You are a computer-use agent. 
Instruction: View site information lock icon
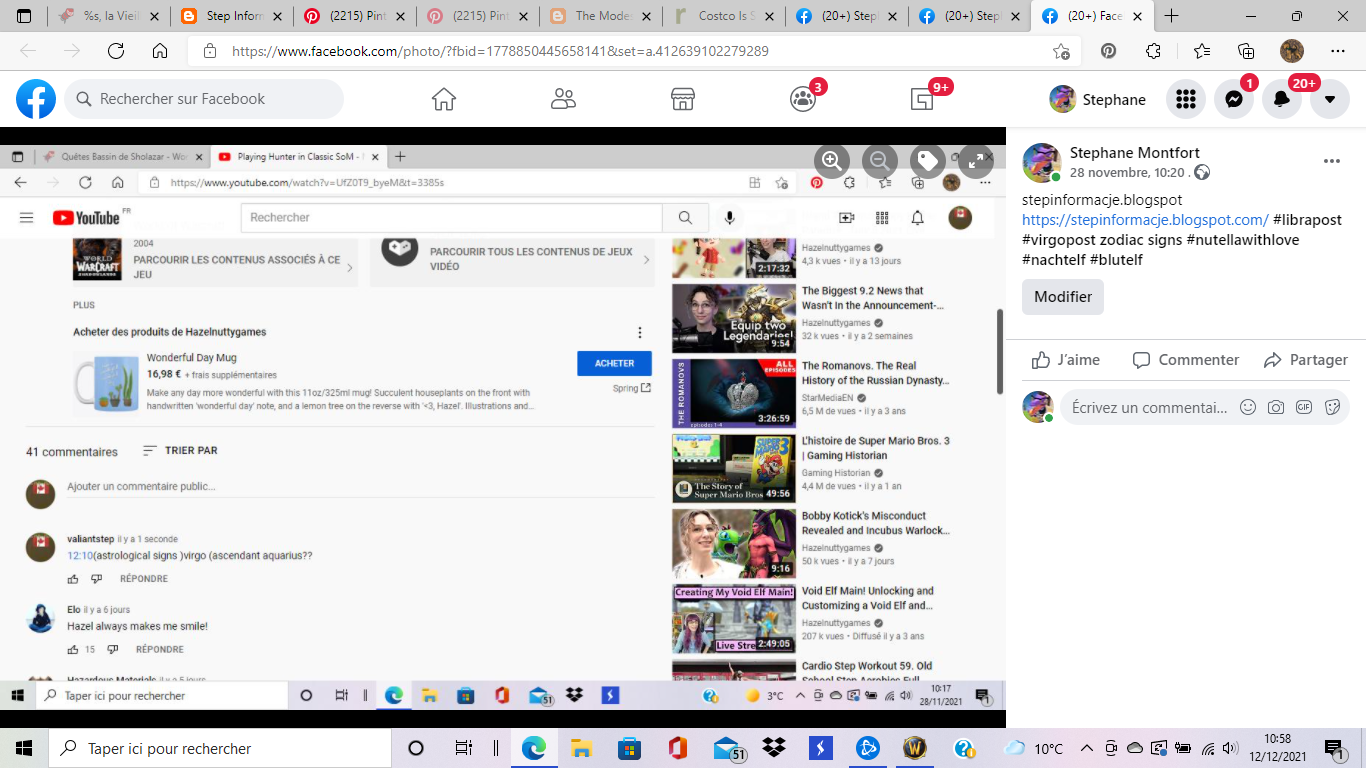point(209,51)
